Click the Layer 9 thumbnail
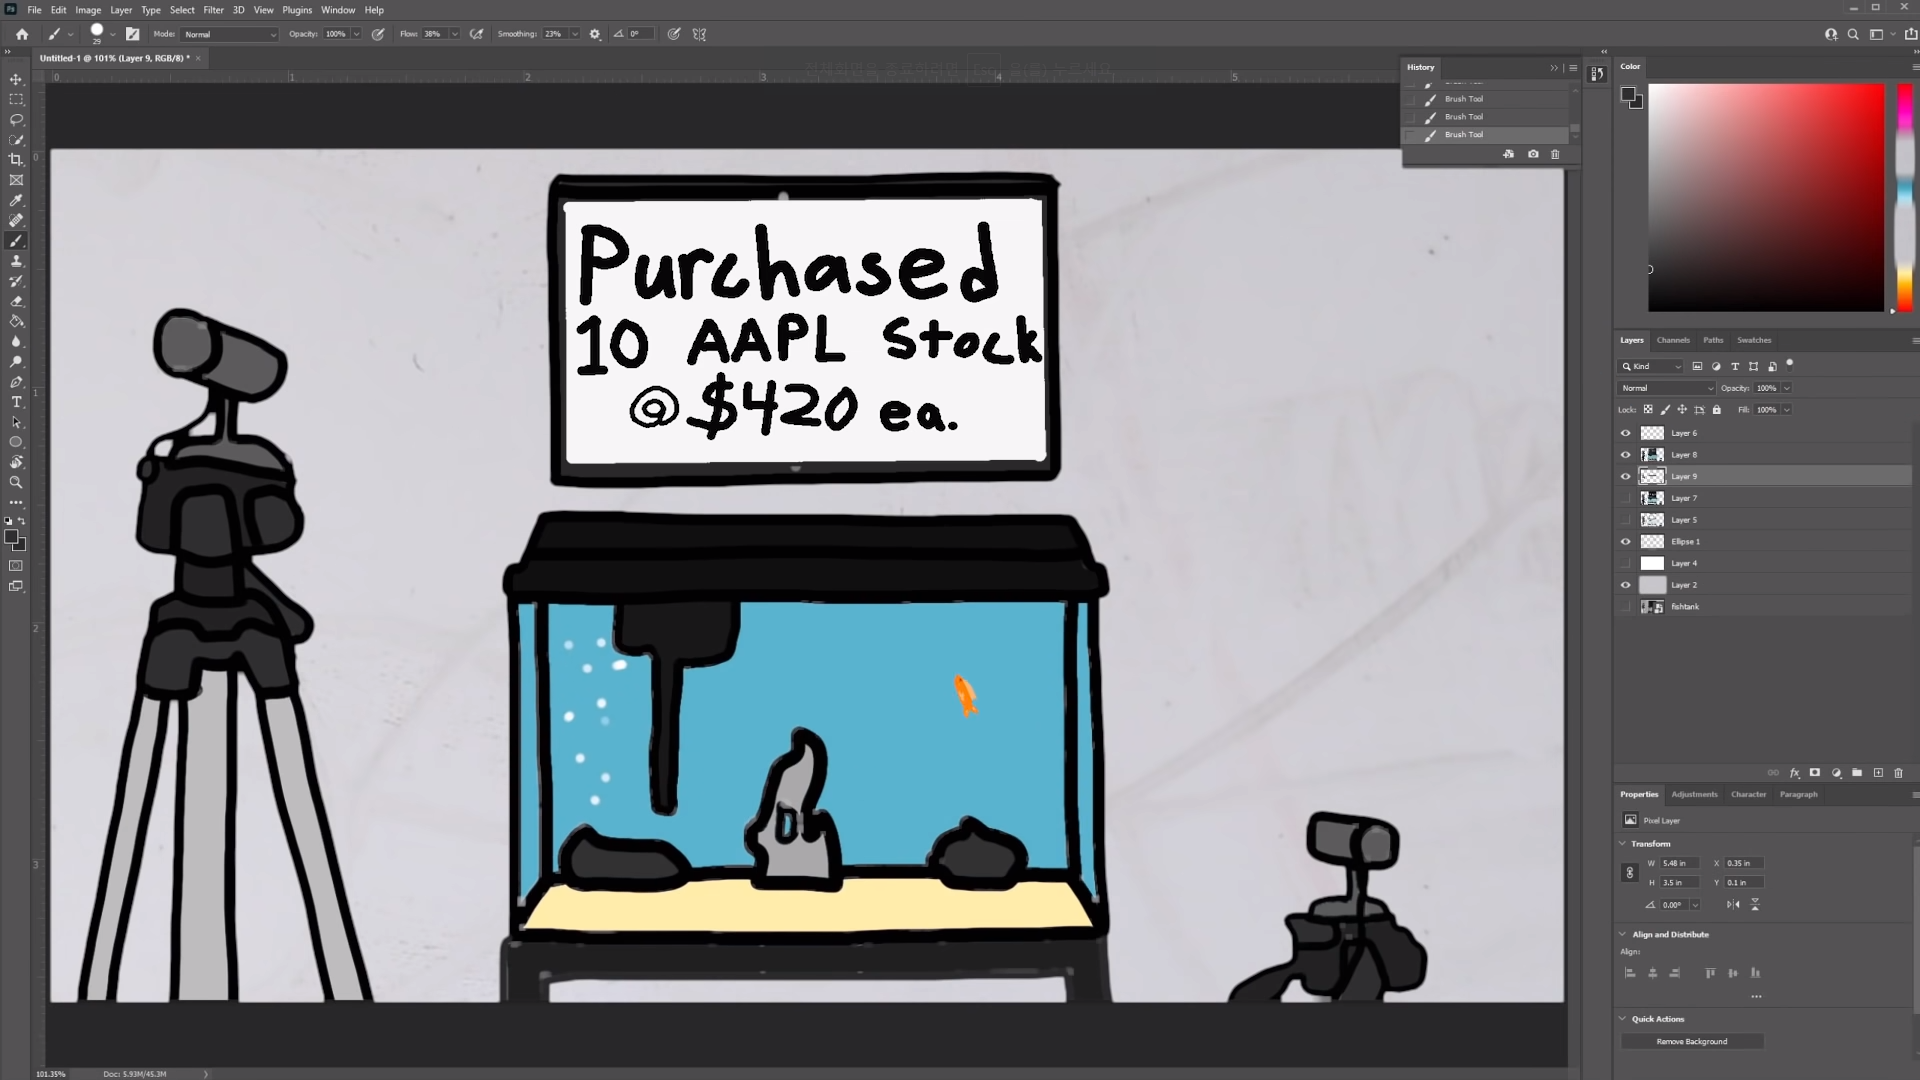 pos(1652,477)
